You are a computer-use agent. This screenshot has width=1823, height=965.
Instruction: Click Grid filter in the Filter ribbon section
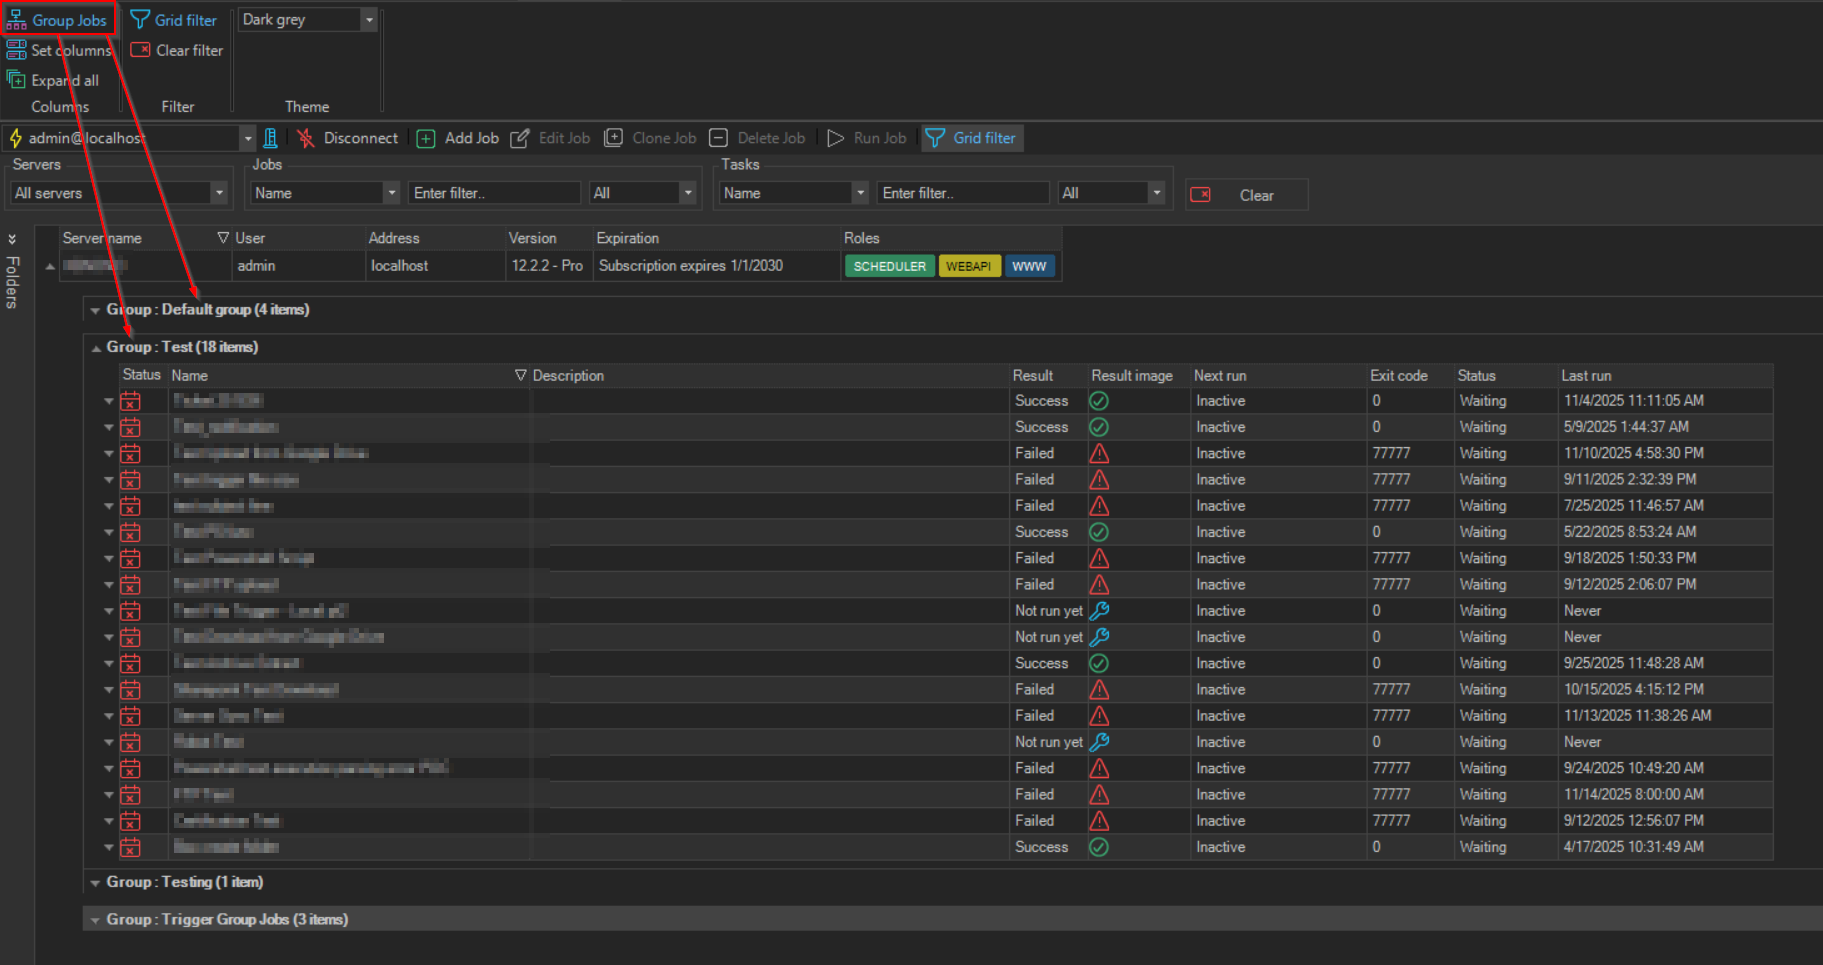click(174, 20)
